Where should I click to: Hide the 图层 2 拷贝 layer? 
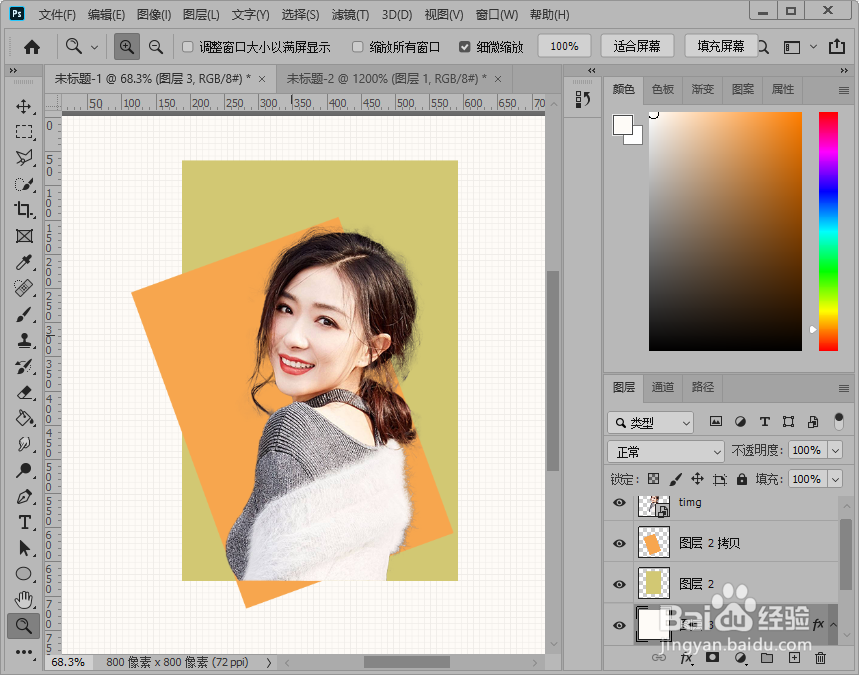pos(620,543)
